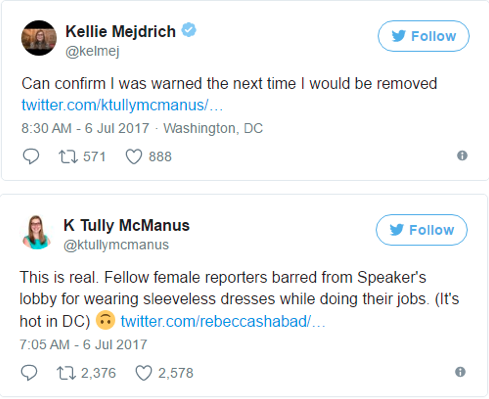Viewport: 489px width, 399px height.
Task: Follow Kellie Mejdrich
Action: pos(423,36)
